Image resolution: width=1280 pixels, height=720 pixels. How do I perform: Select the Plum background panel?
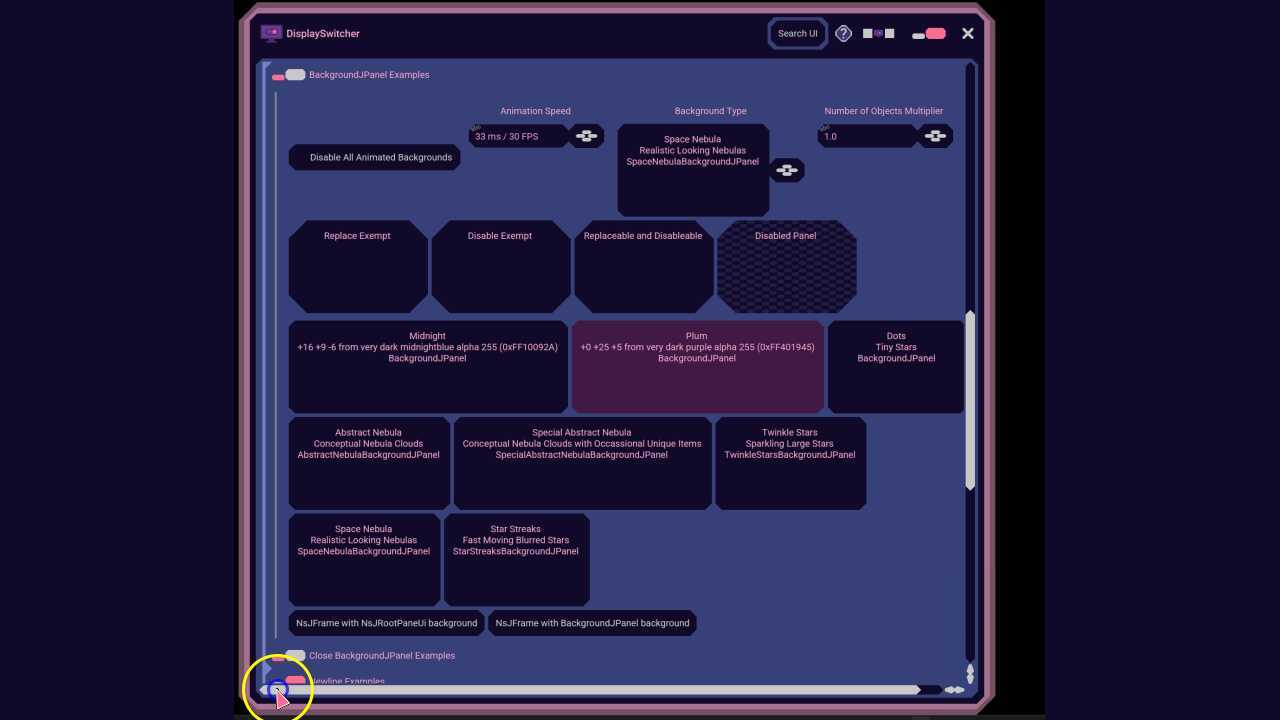[x=697, y=366]
